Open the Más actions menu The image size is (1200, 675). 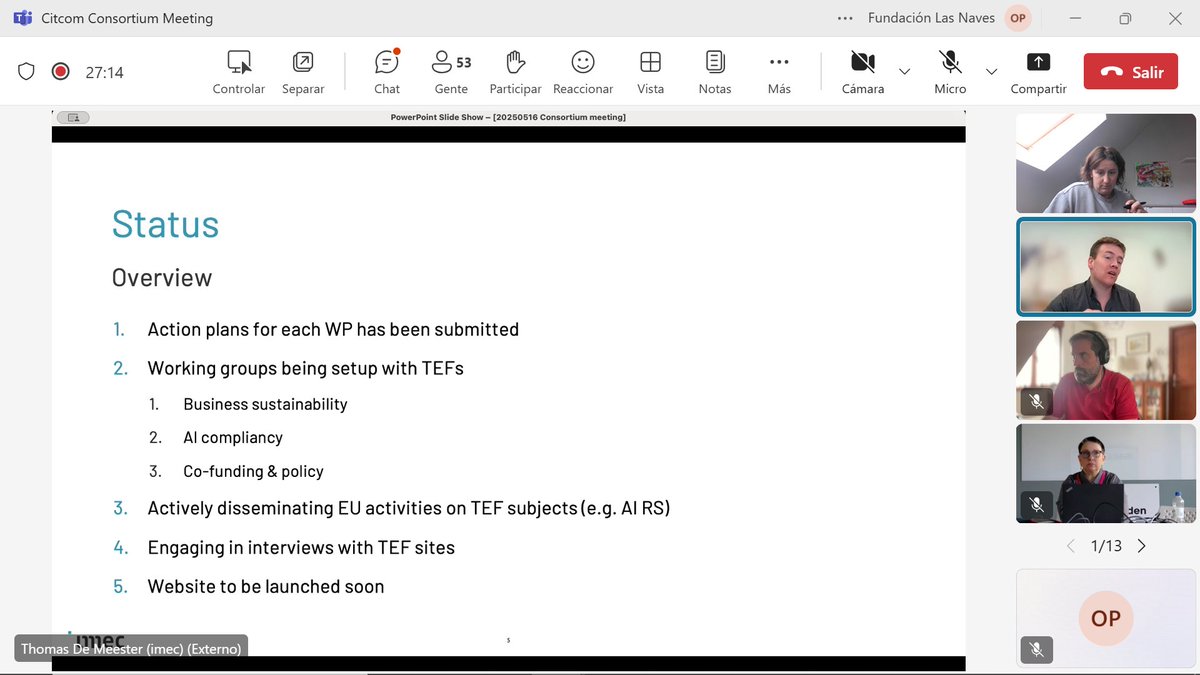(779, 72)
